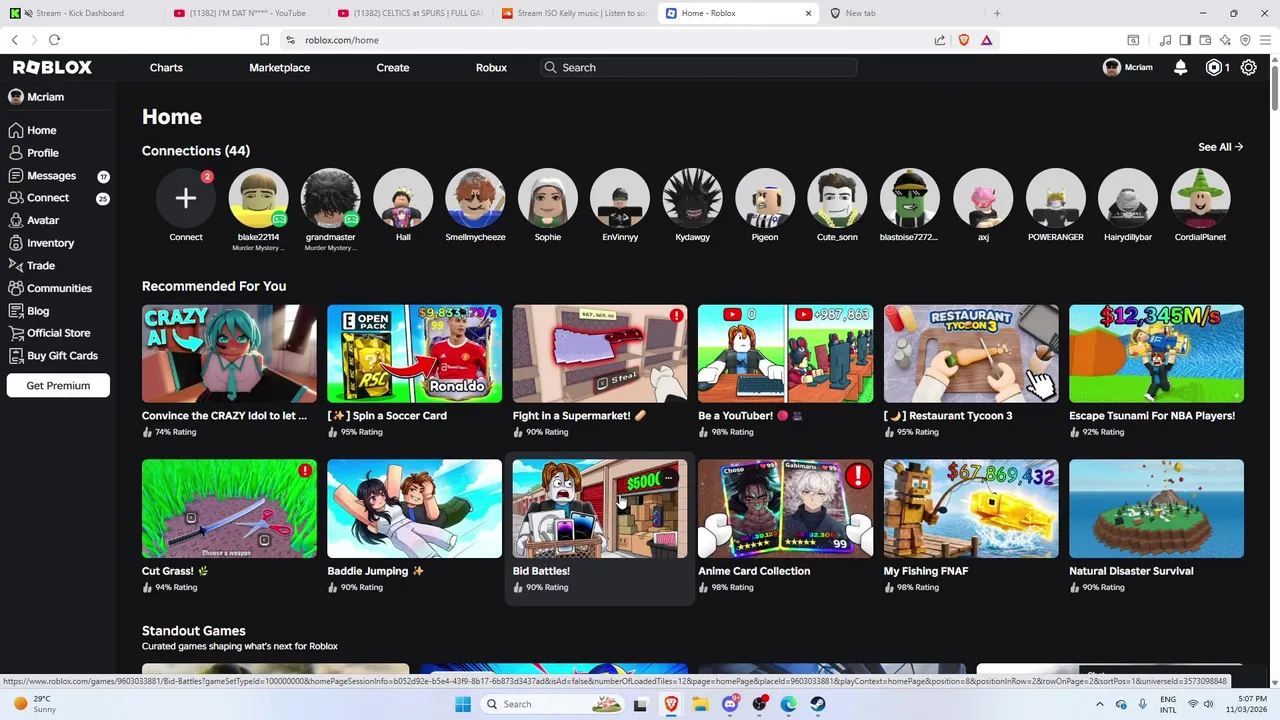Click the Profile icon in the sidebar
The width and height of the screenshot is (1280, 720).
click(15, 153)
